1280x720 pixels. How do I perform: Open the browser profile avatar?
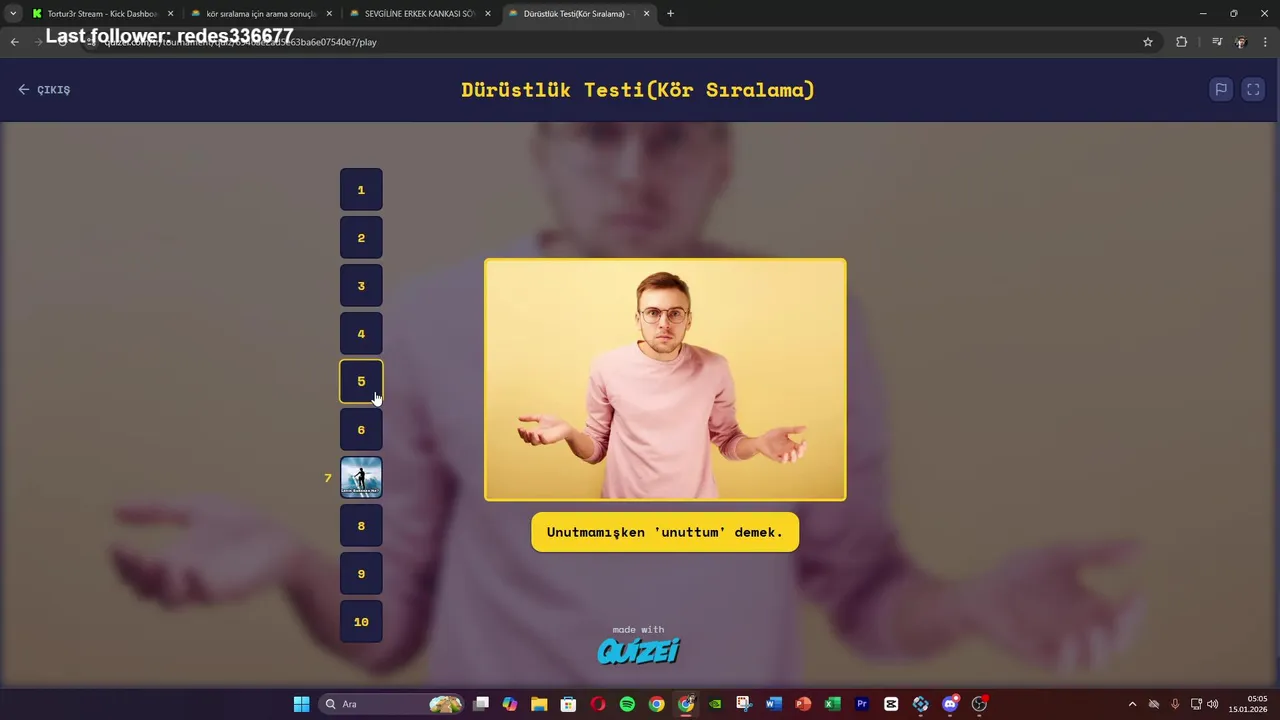[1241, 42]
